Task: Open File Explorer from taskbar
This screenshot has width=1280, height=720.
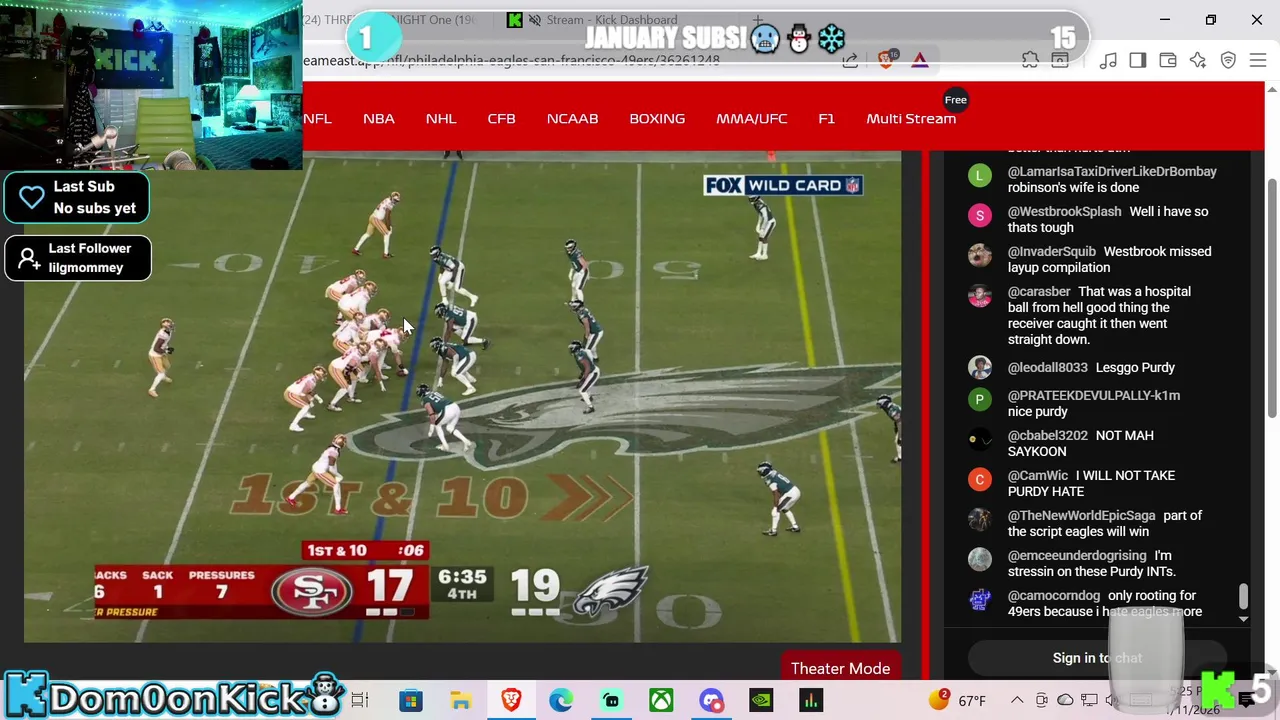Action: pyautogui.click(x=461, y=700)
